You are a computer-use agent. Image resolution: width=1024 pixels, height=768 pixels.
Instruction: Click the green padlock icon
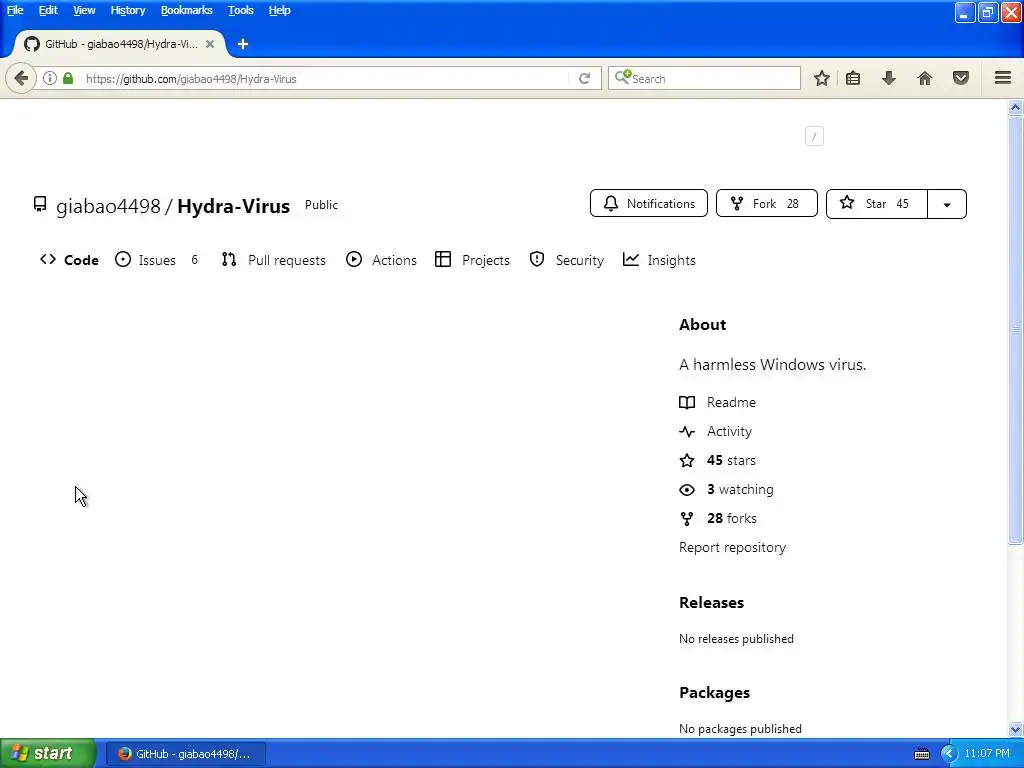pos(68,78)
